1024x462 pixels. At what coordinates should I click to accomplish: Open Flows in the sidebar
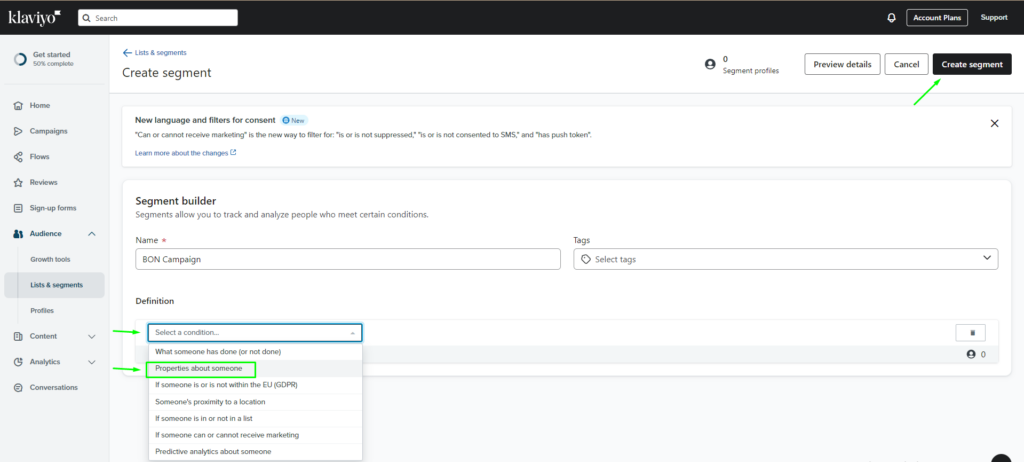click(x=40, y=157)
